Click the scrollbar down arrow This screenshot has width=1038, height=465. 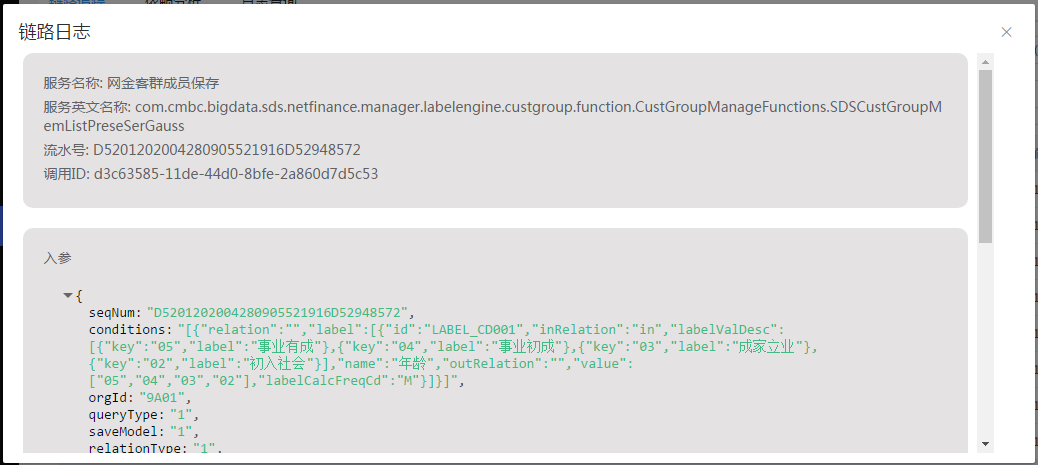coord(985,443)
